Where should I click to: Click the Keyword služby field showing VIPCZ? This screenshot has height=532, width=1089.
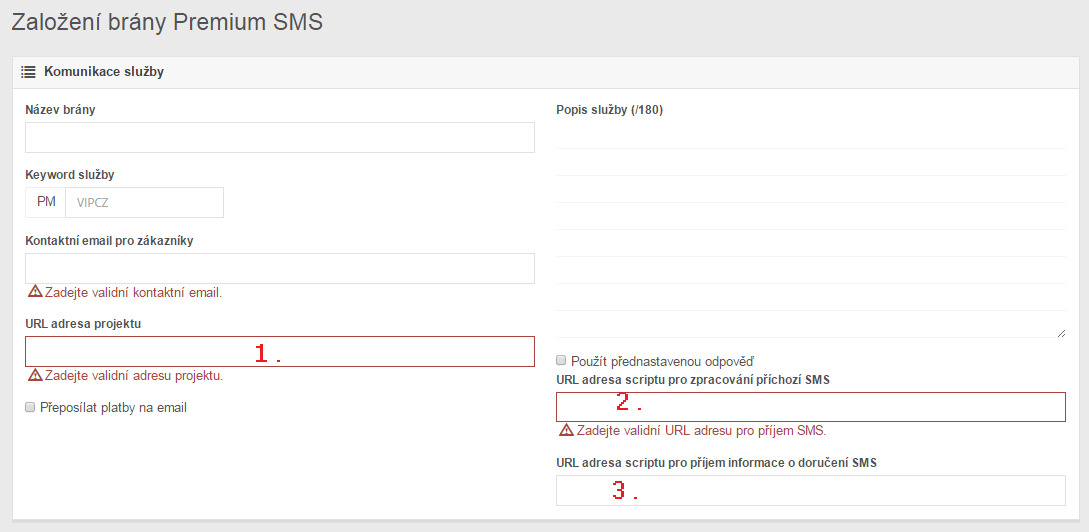point(144,202)
